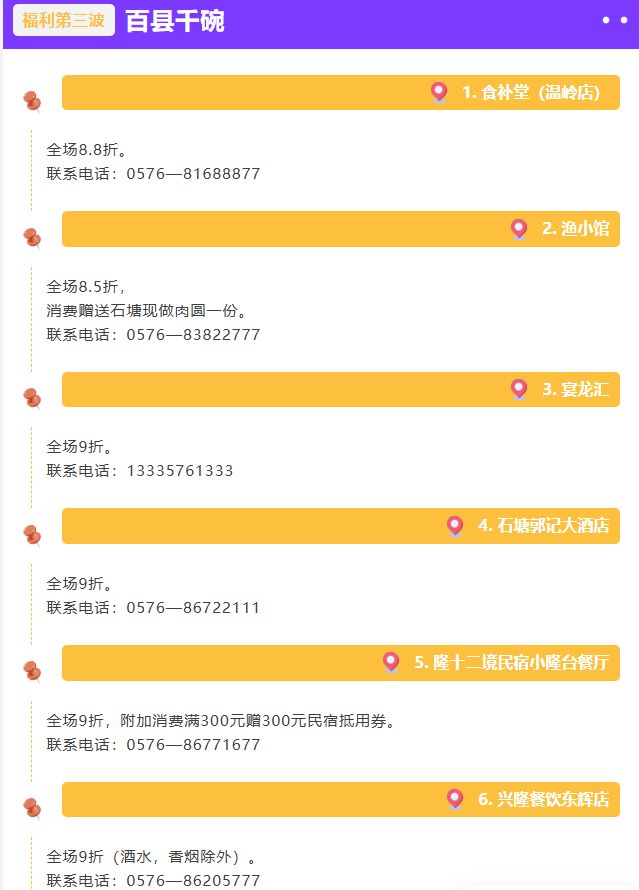The width and height of the screenshot is (639, 890).
Task: Tap mobile number 13335761333
Action: click(180, 471)
